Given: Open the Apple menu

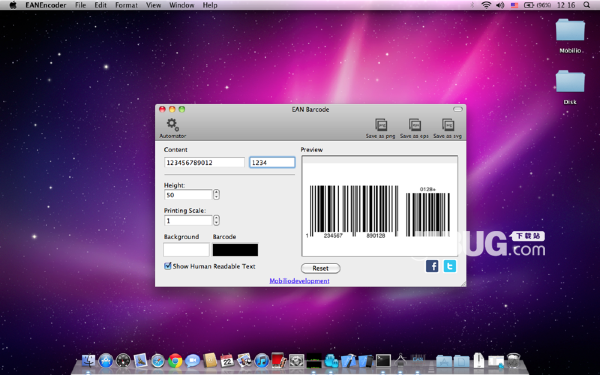Looking at the screenshot, I should tap(13, 5).
